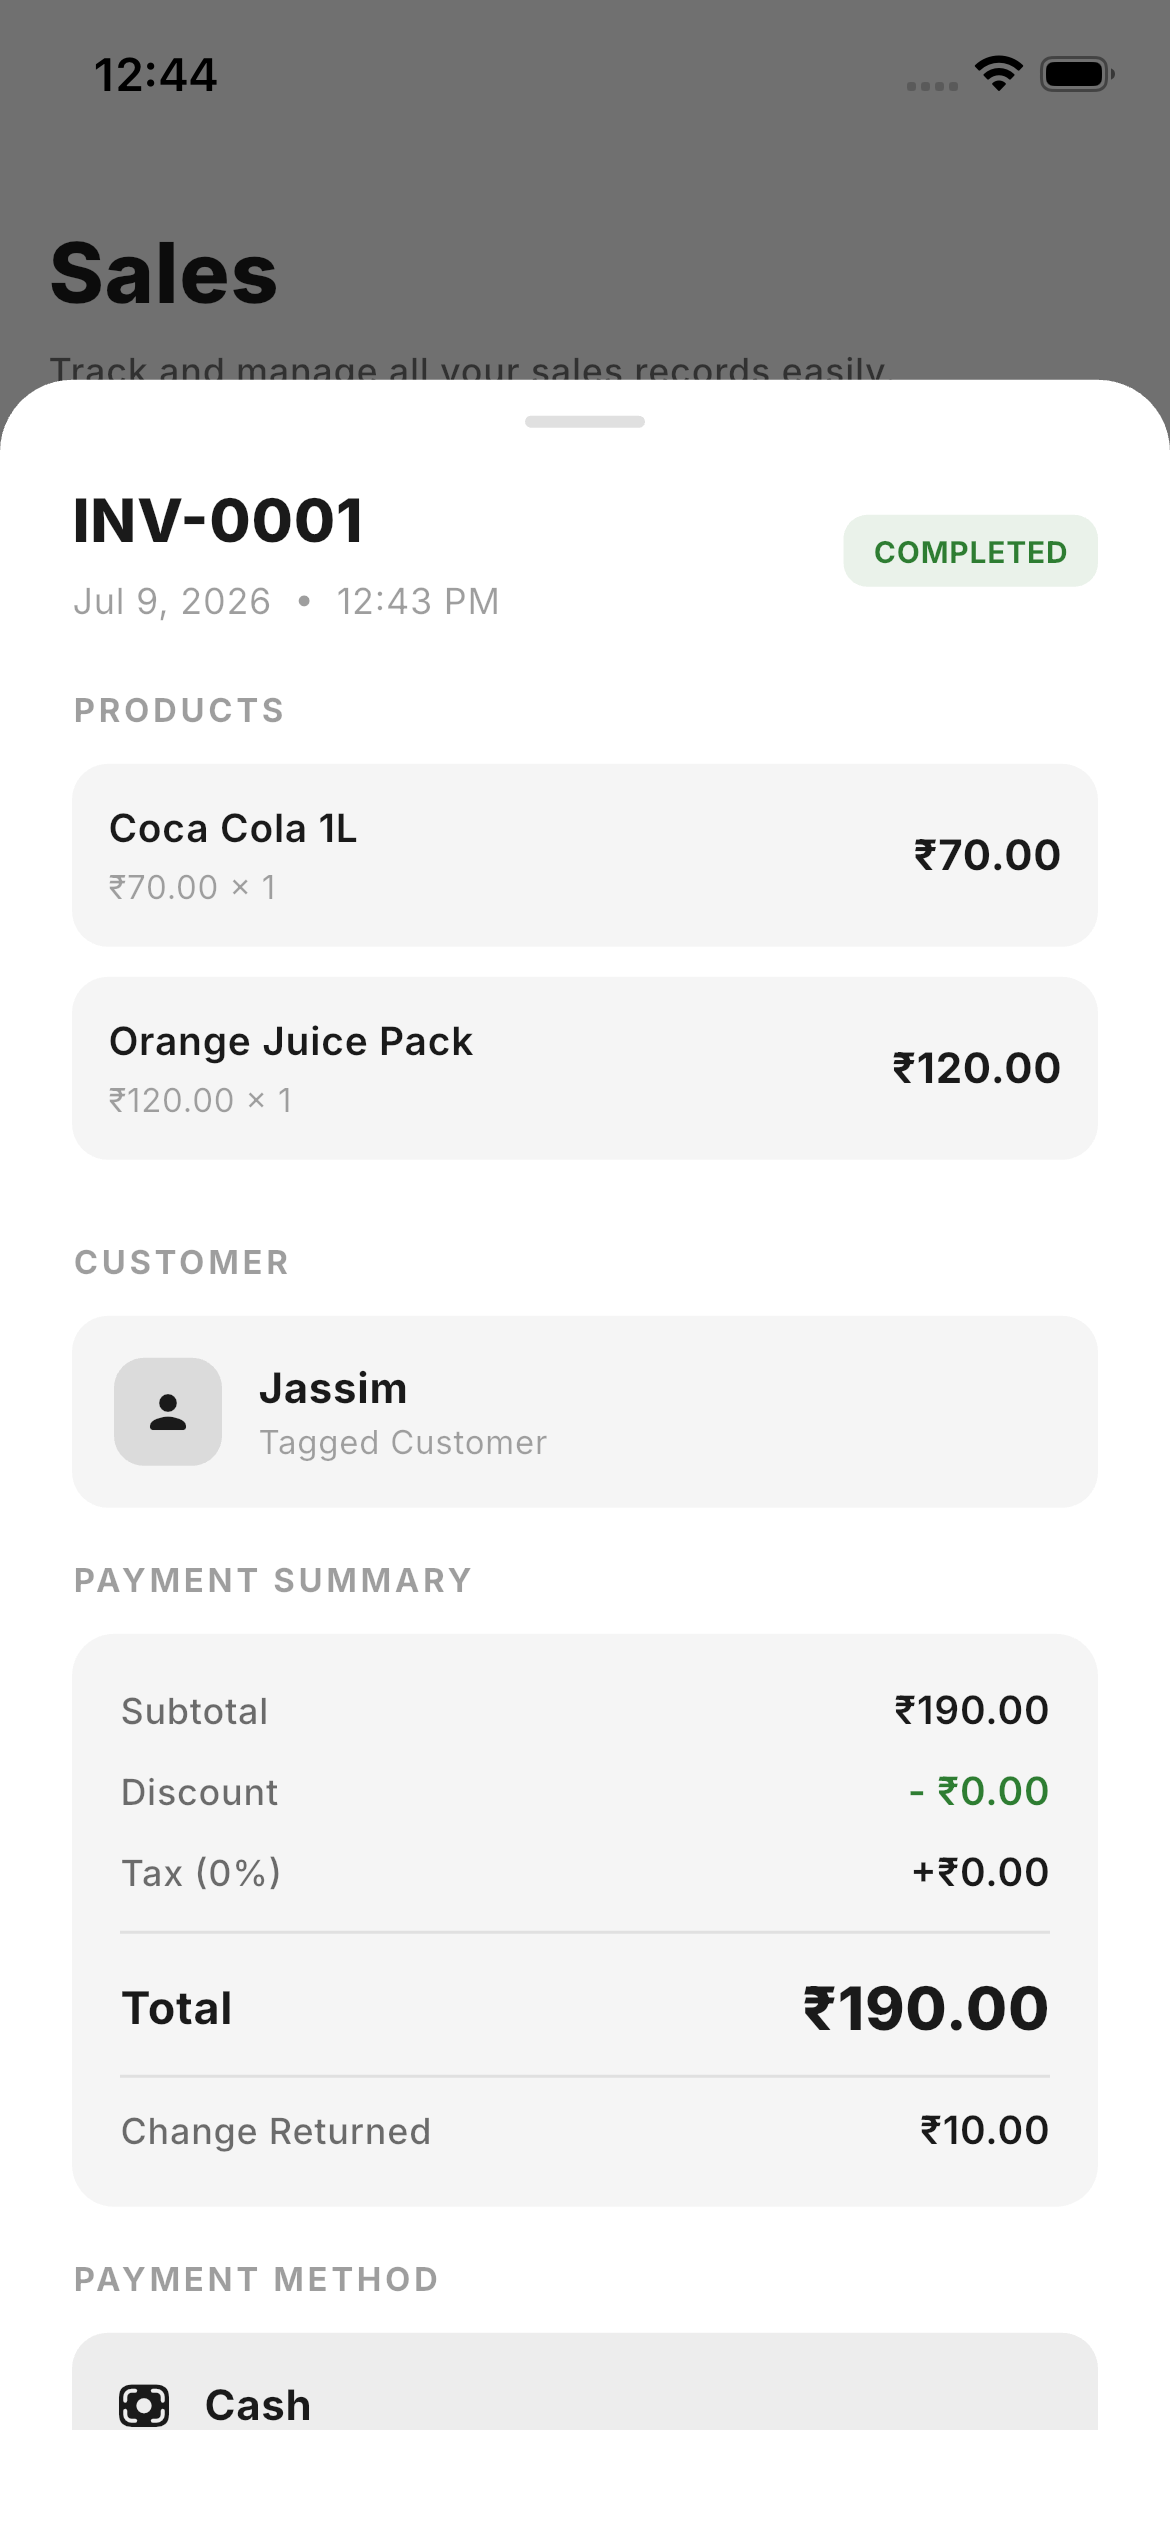Open the Coca Cola 1L product row
This screenshot has height=2532, width=1170.
point(585,855)
